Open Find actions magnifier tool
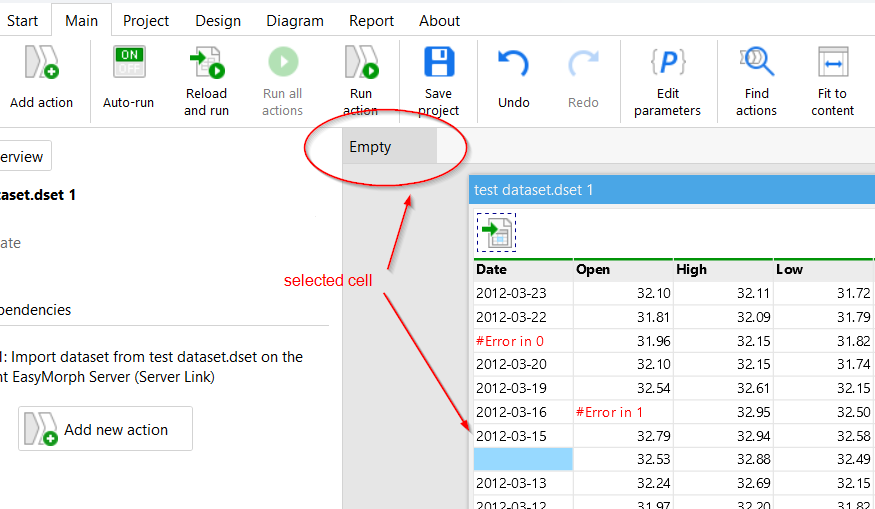The width and height of the screenshot is (875, 509). point(756,63)
